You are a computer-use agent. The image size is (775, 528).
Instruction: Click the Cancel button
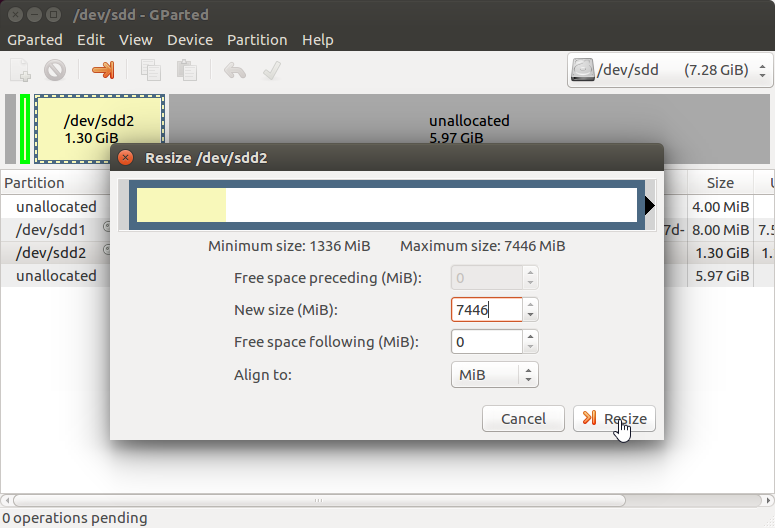[523, 419]
